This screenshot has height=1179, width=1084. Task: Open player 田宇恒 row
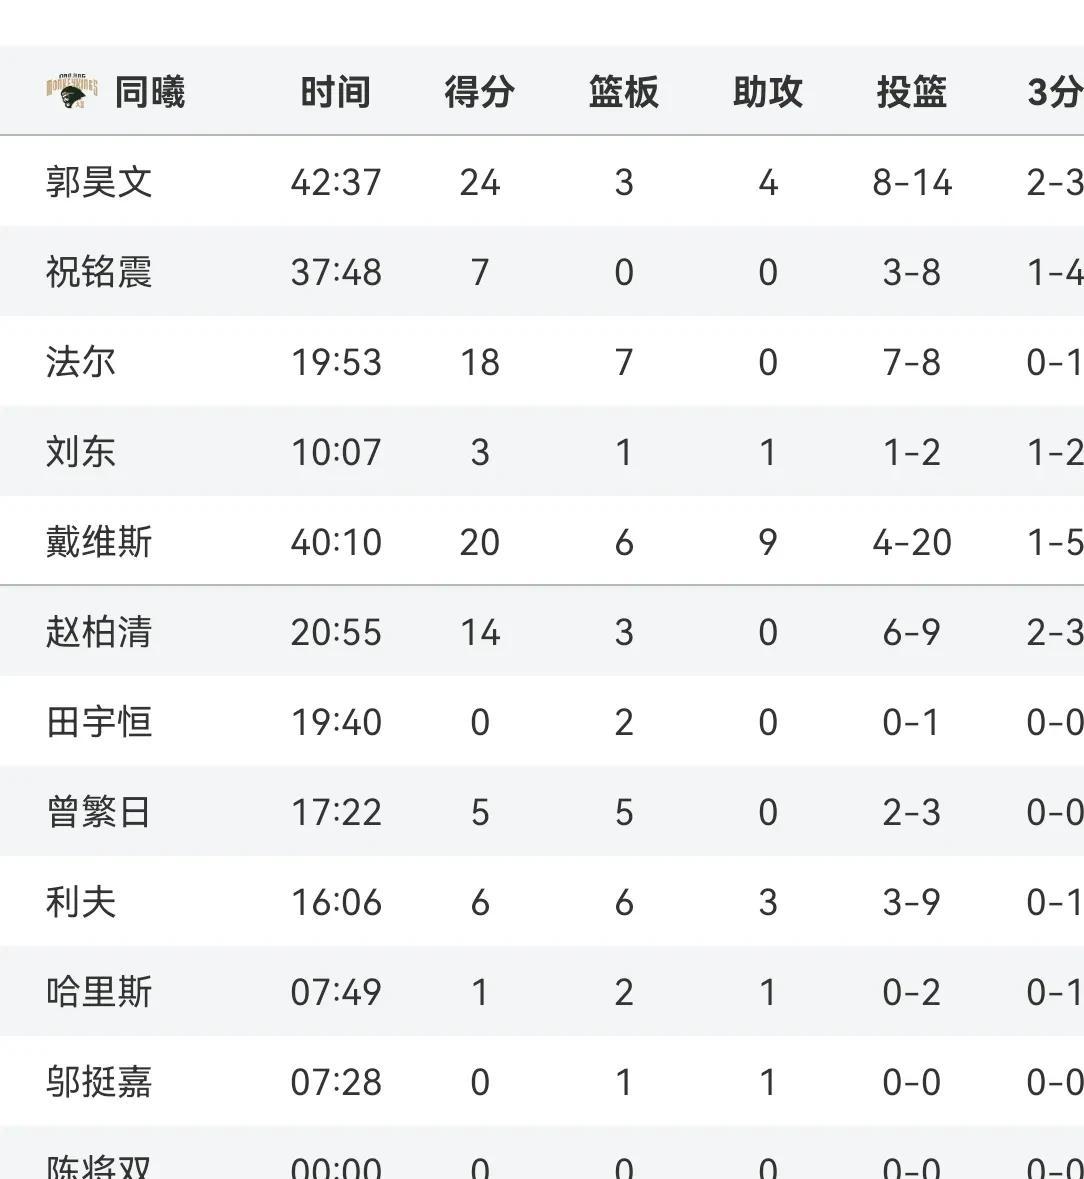(542, 721)
